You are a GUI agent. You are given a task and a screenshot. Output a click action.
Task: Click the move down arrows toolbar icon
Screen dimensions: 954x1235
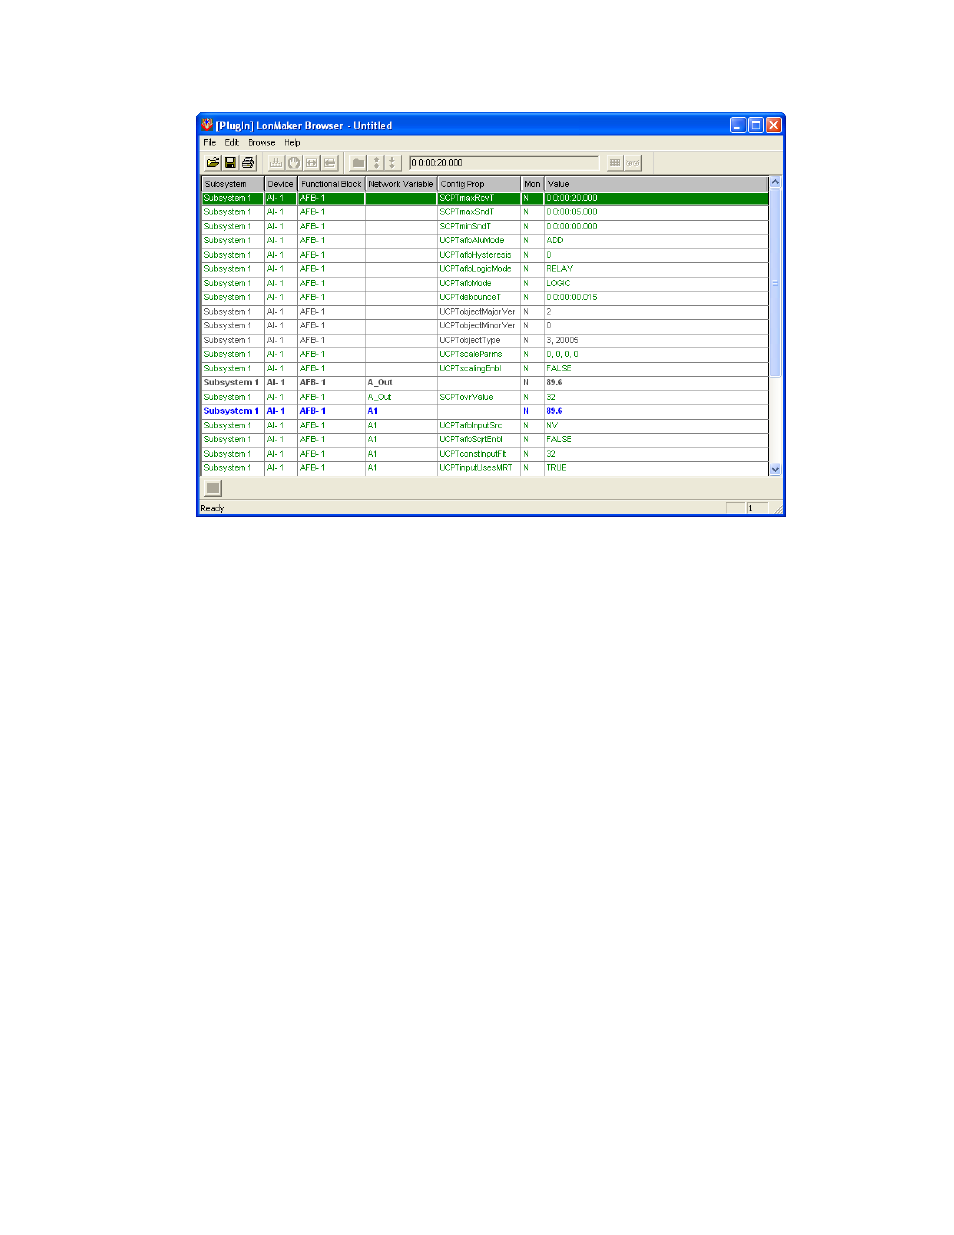pos(392,163)
